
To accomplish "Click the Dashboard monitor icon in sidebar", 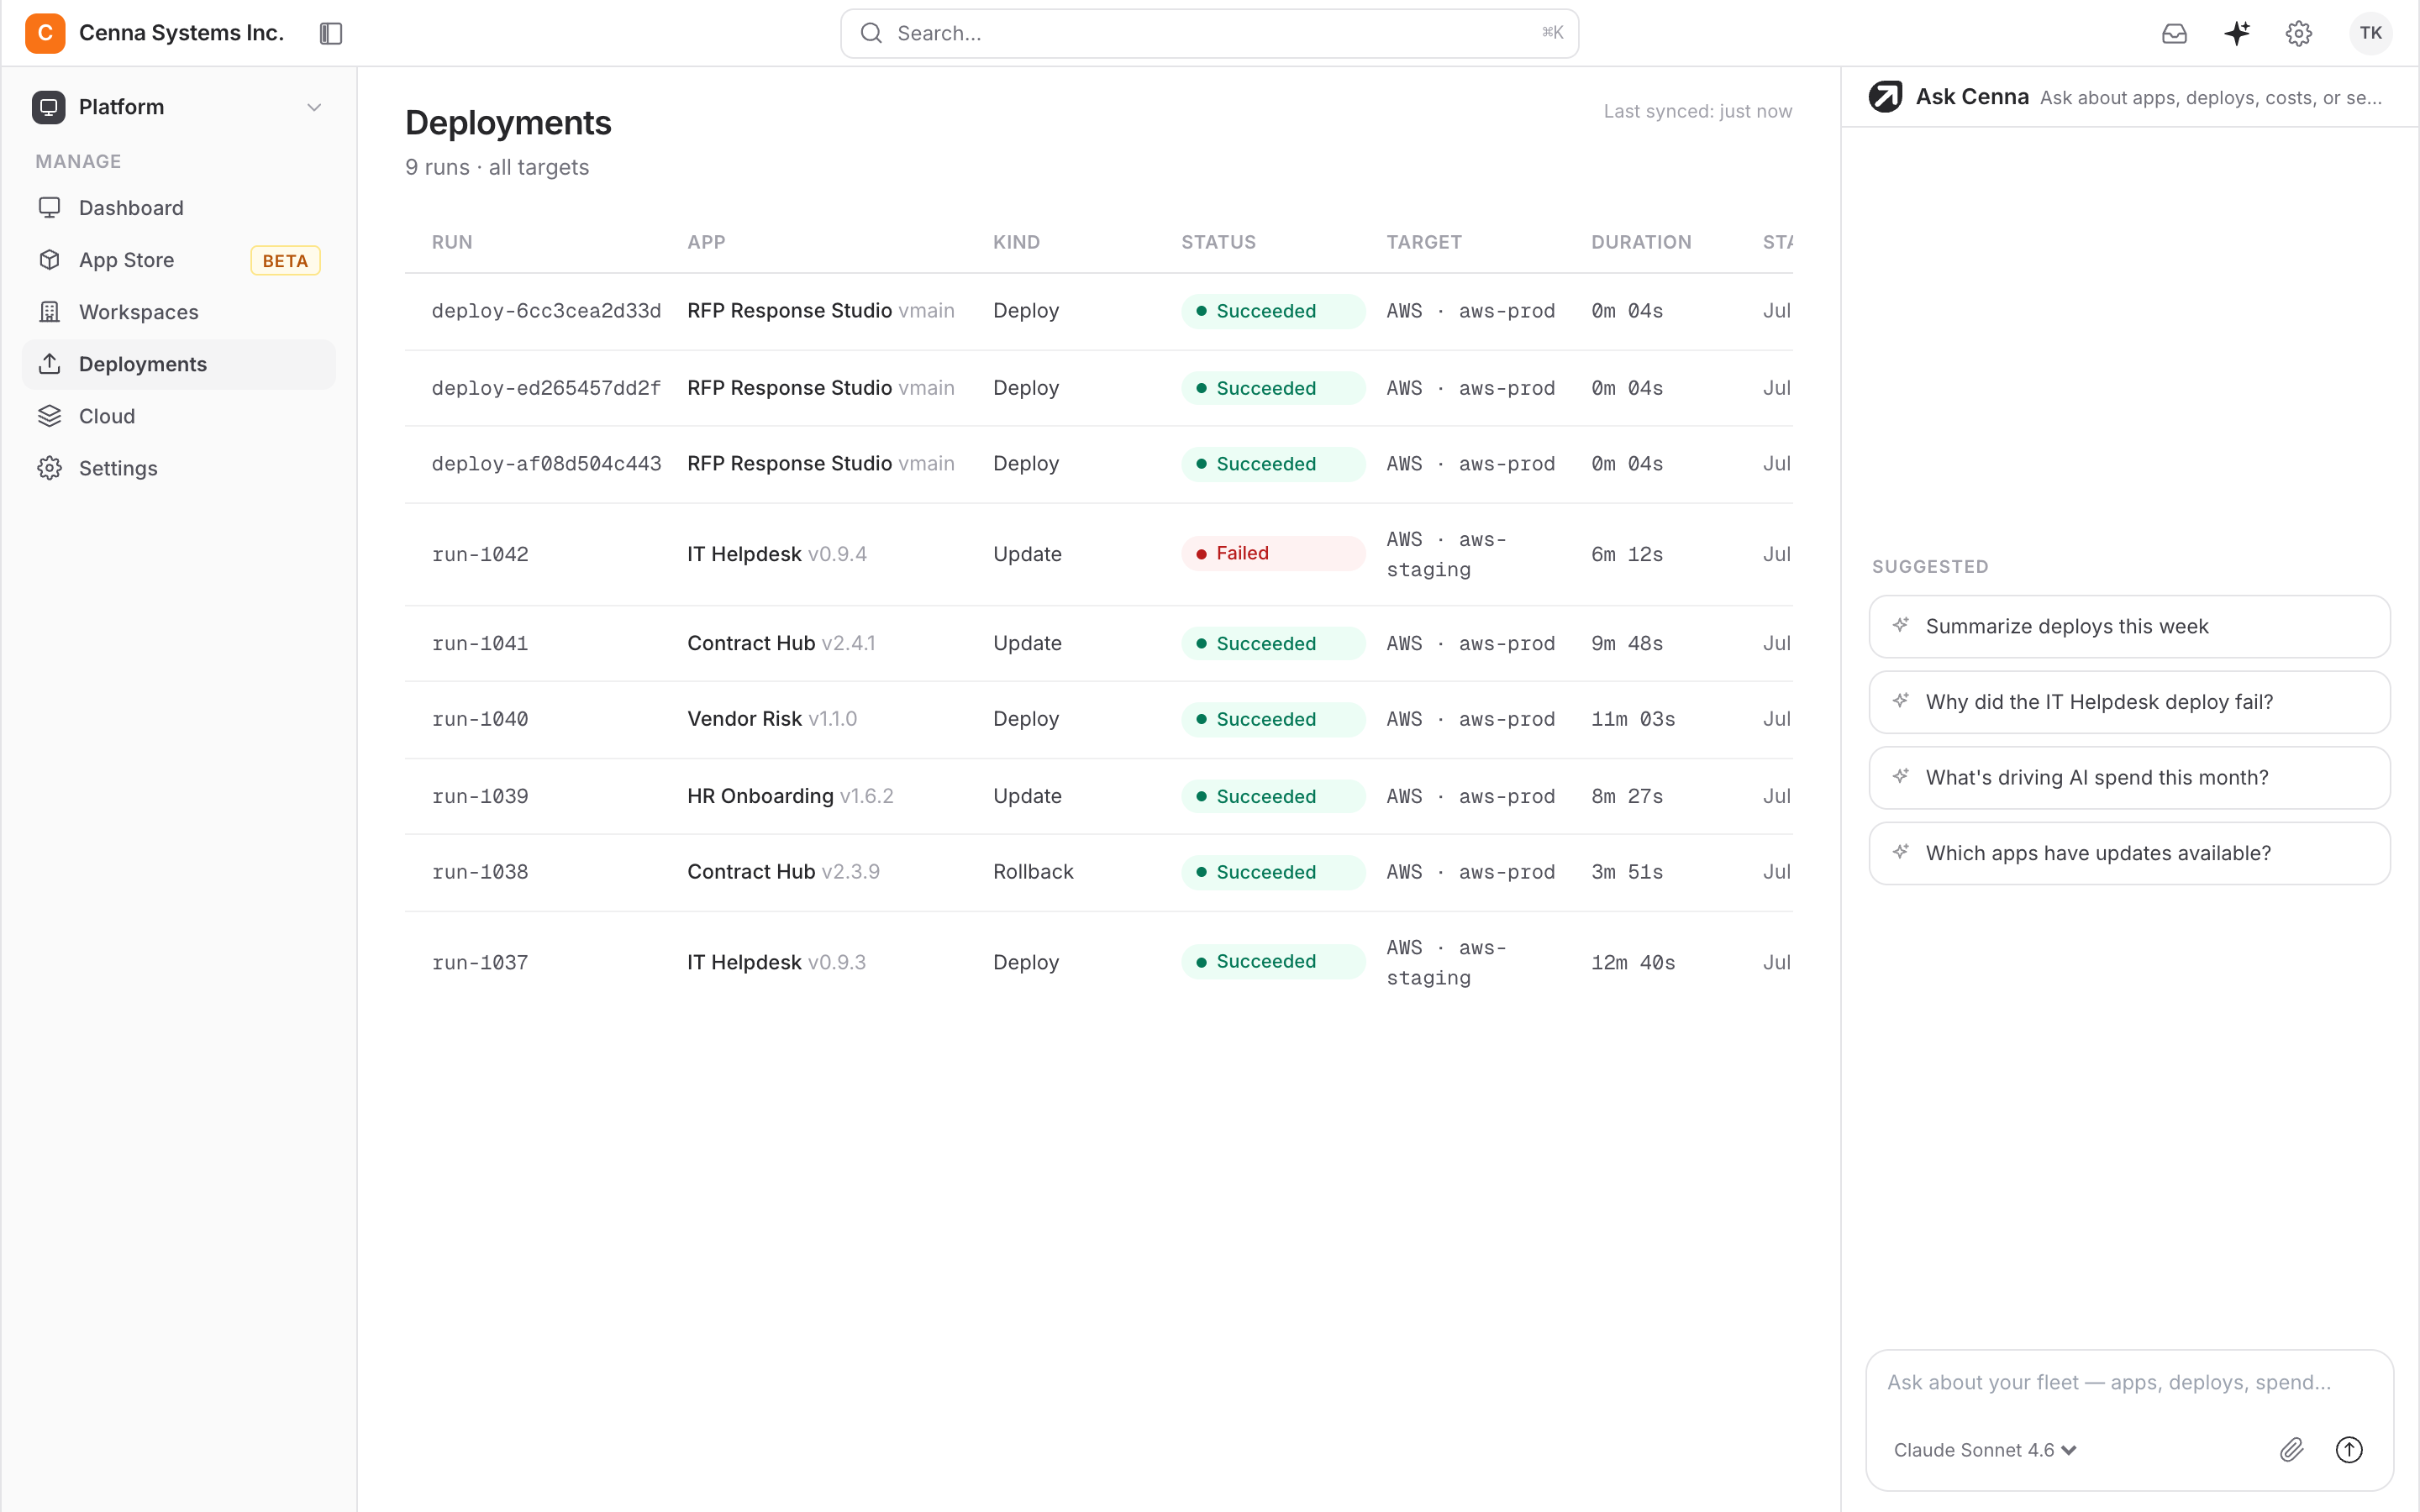I will (x=49, y=207).
